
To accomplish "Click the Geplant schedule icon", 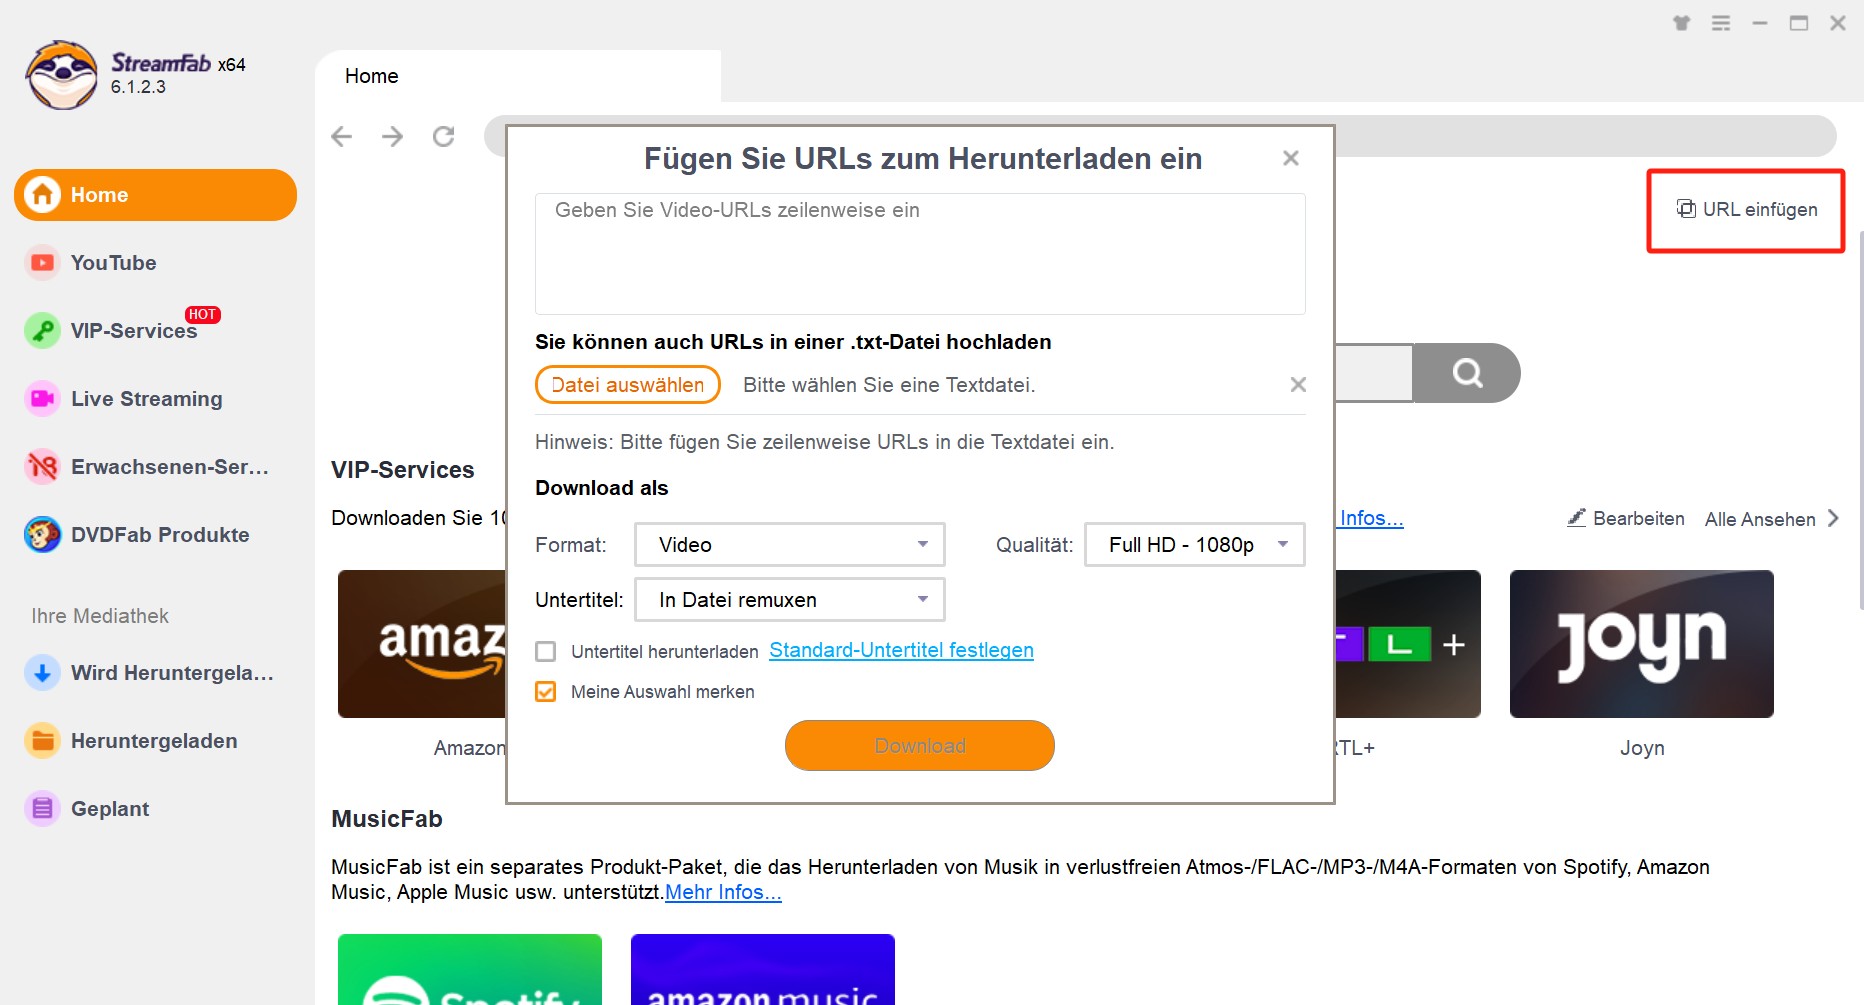I will (42, 809).
